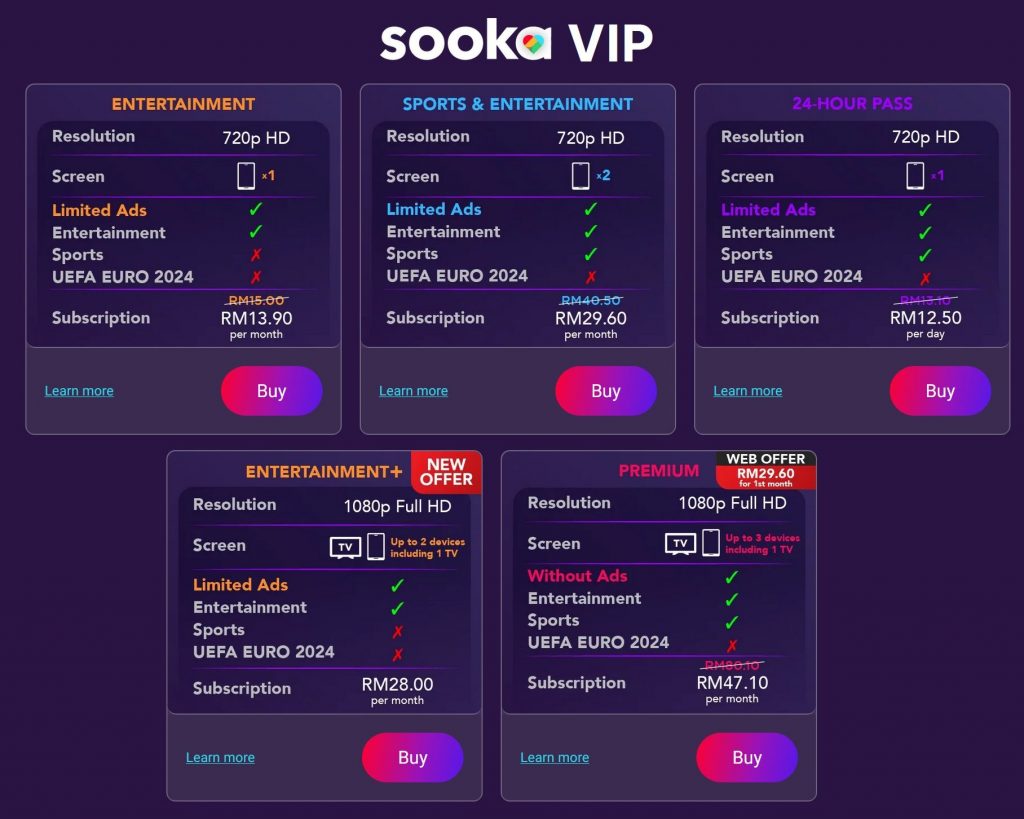
Task: Click the TV icon in Premium plan
Action: 680,543
